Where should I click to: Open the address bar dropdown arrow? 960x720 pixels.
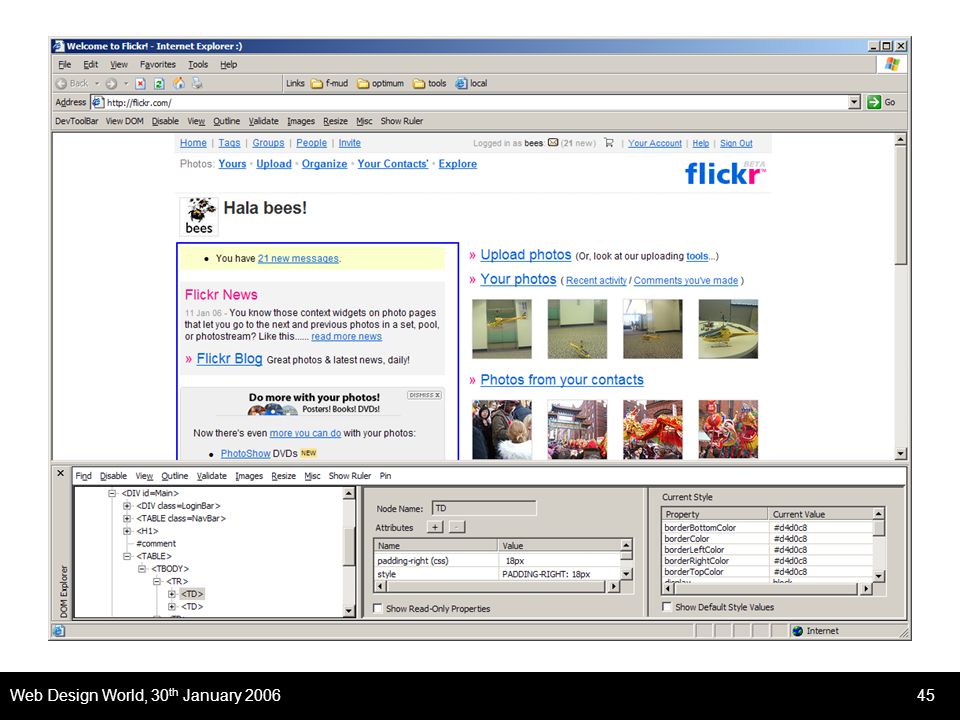pyautogui.click(x=855, y=102)
